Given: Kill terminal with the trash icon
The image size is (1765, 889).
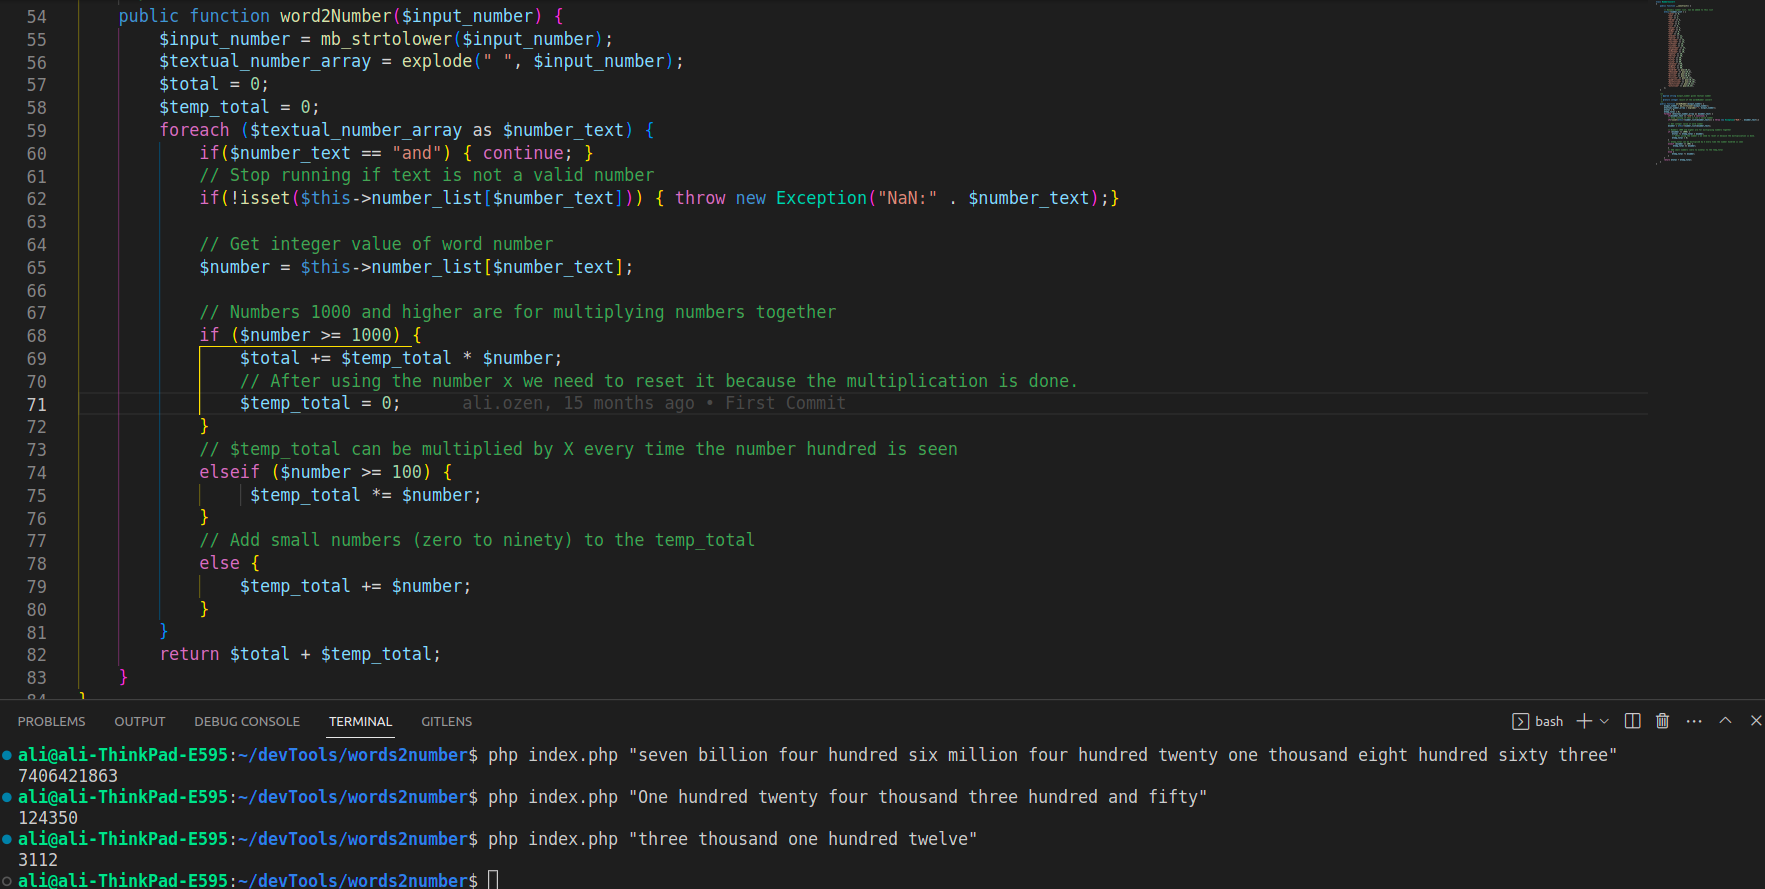Looking at the screenshot, I should point(1662,721).
